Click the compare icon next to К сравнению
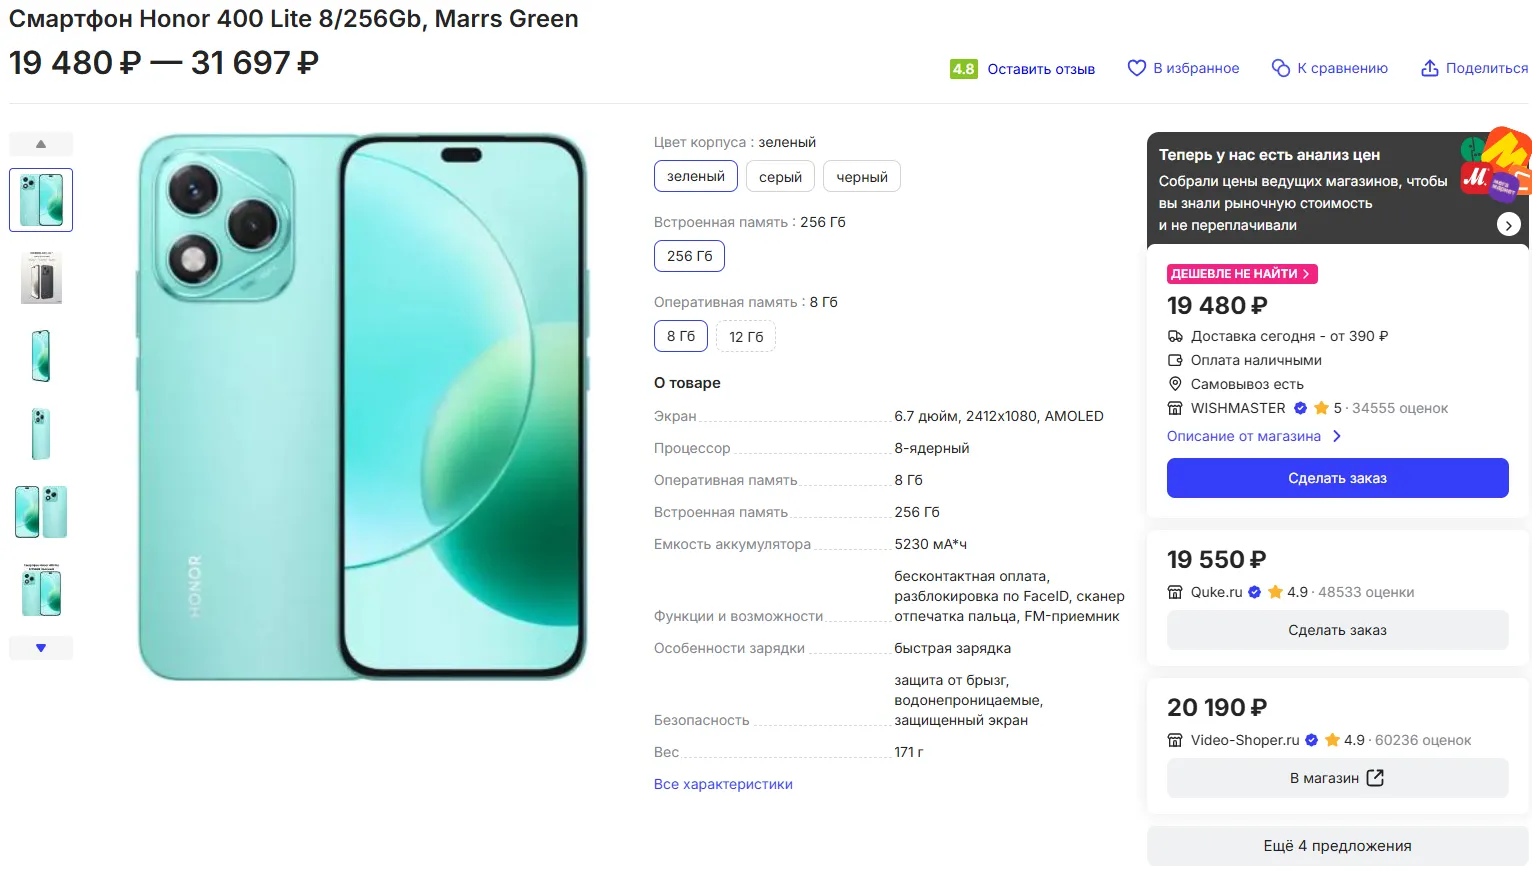The height and width of the screenshot is (871, 1532). (1280, 68)
